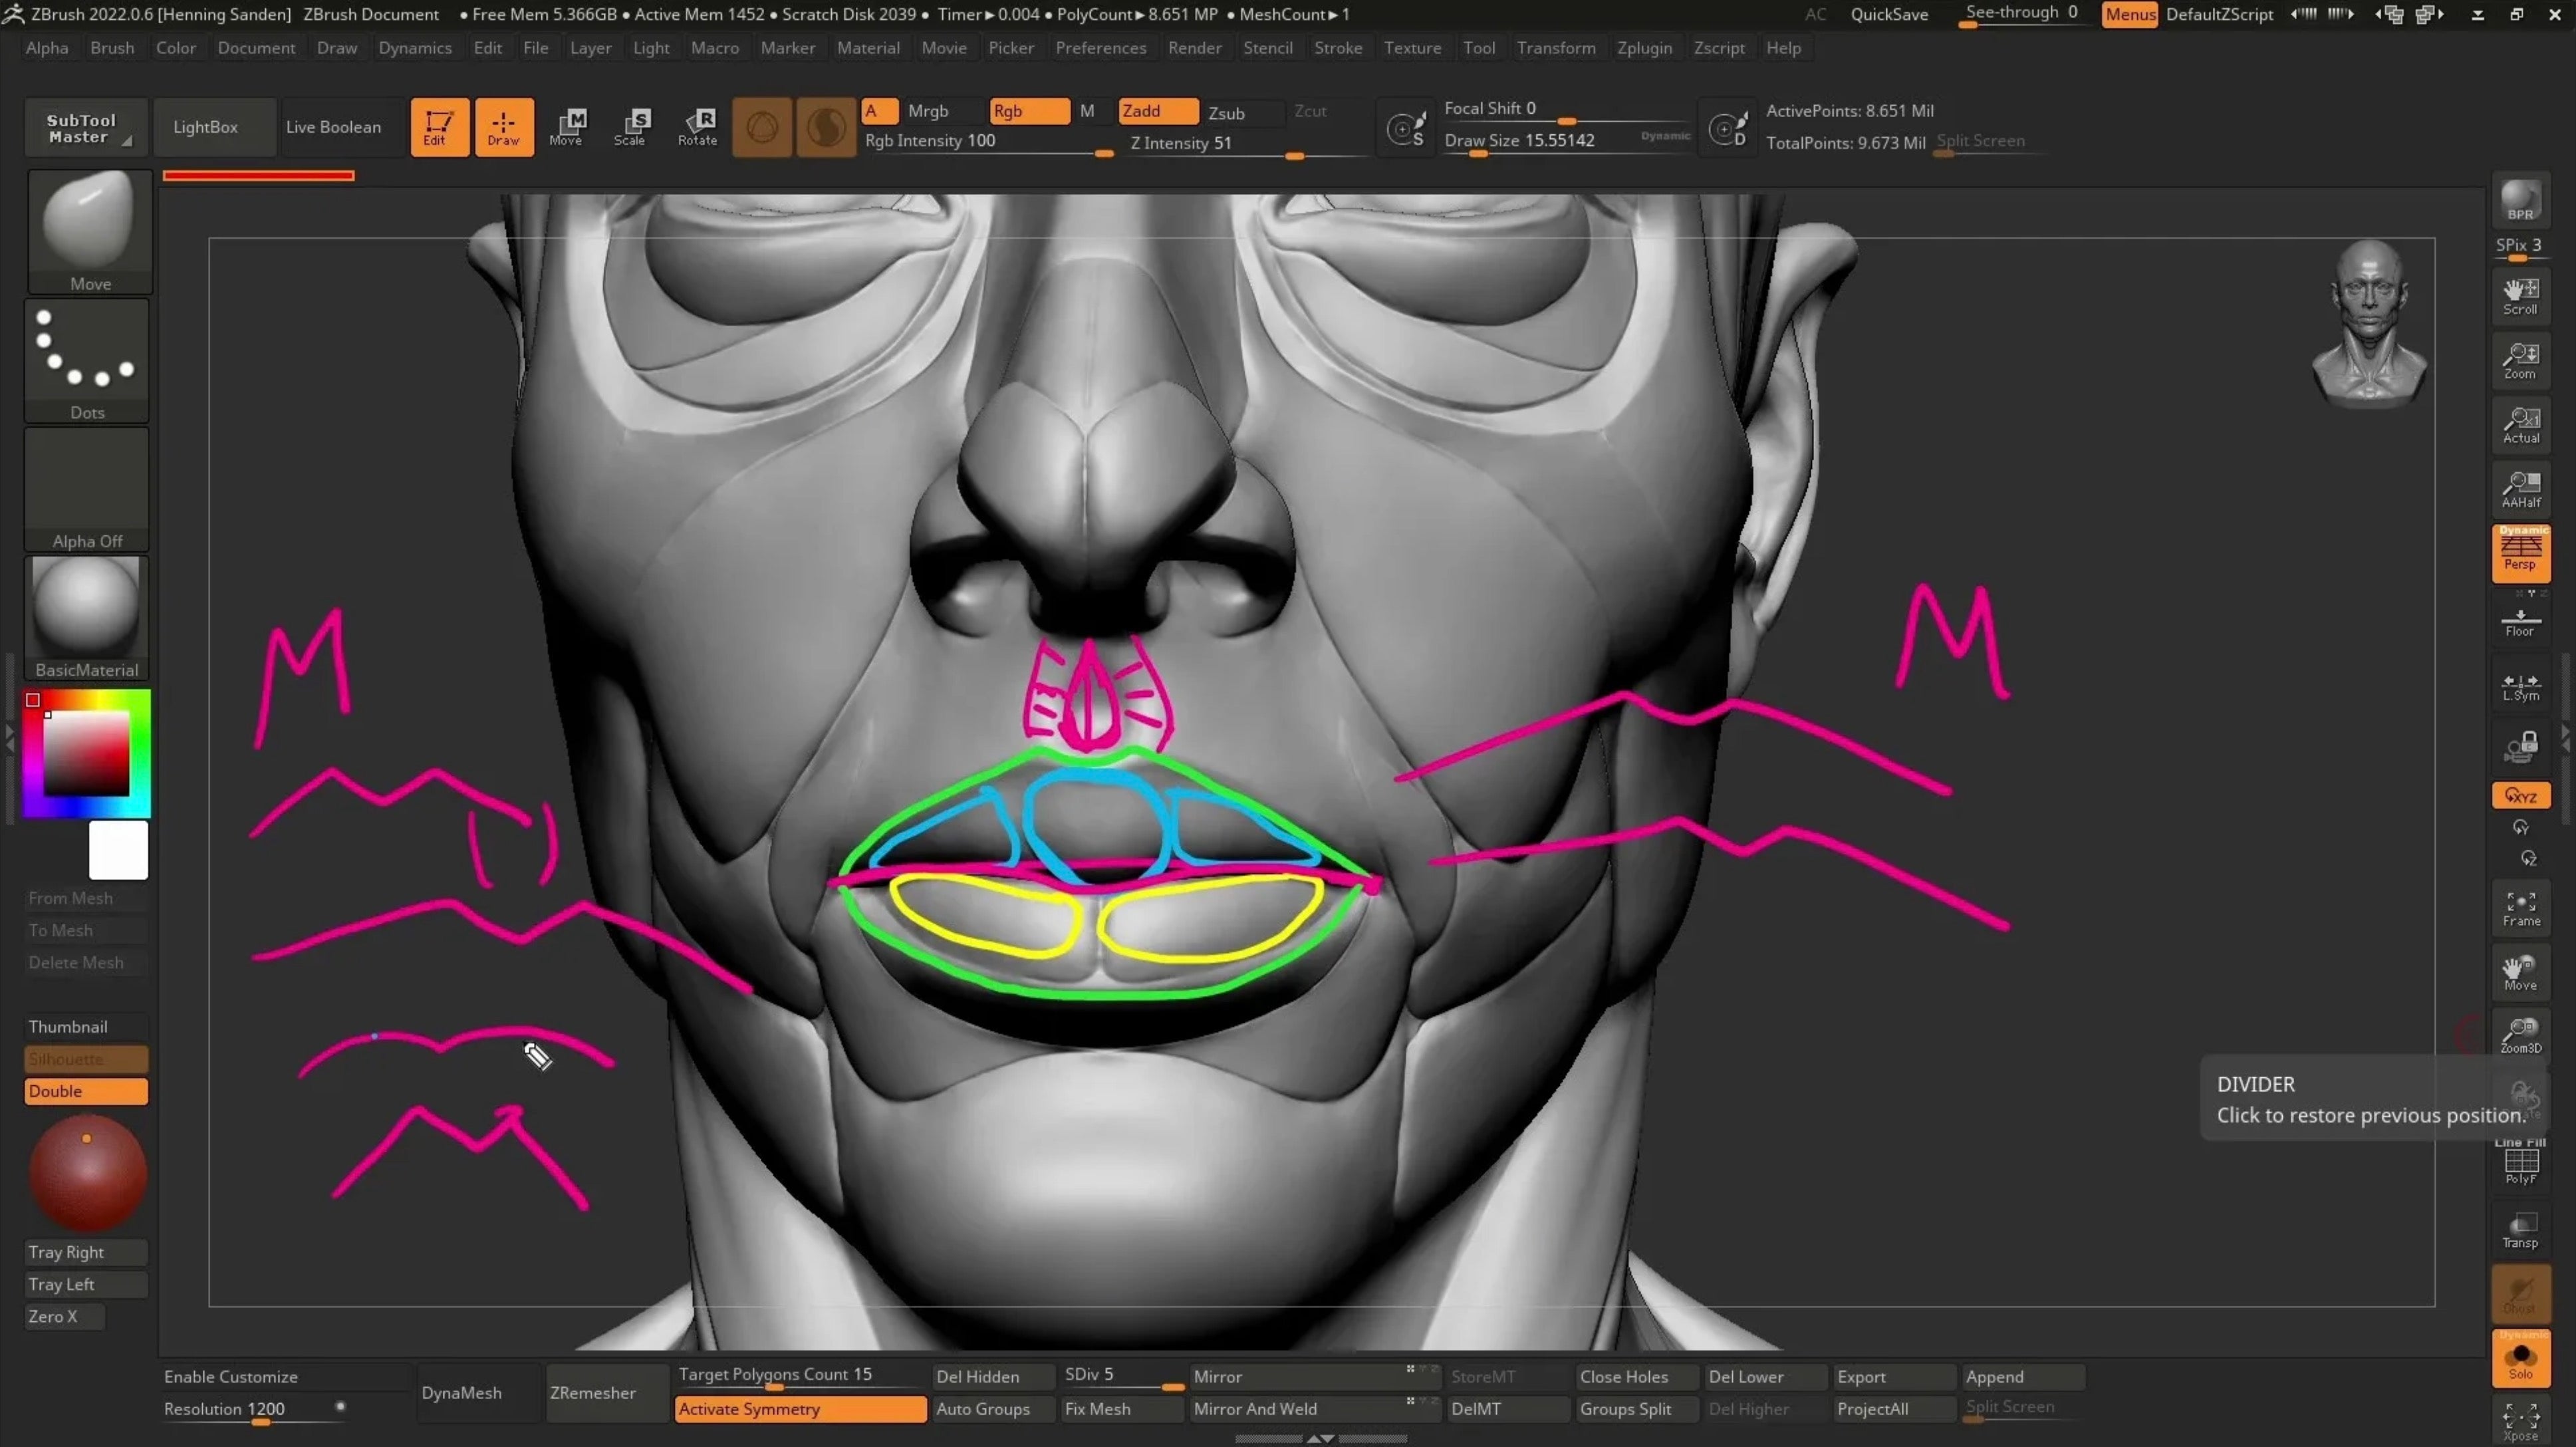Open the Transform menu

[x=1556, y=47]
